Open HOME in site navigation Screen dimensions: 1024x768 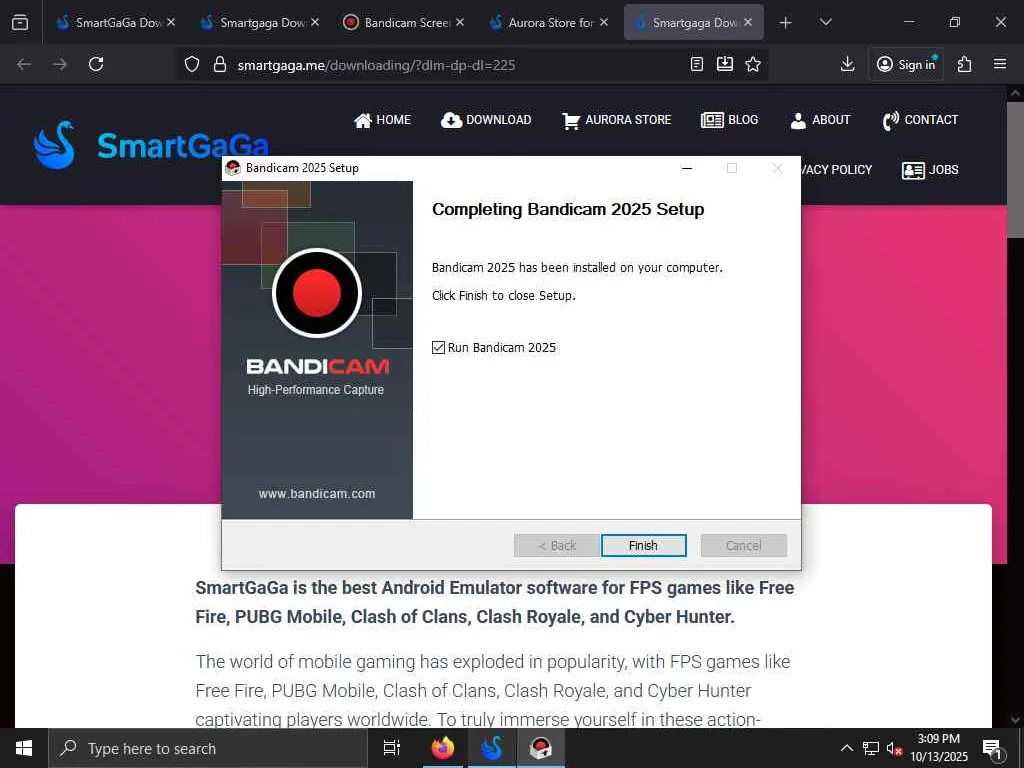[x=383, y=120]
